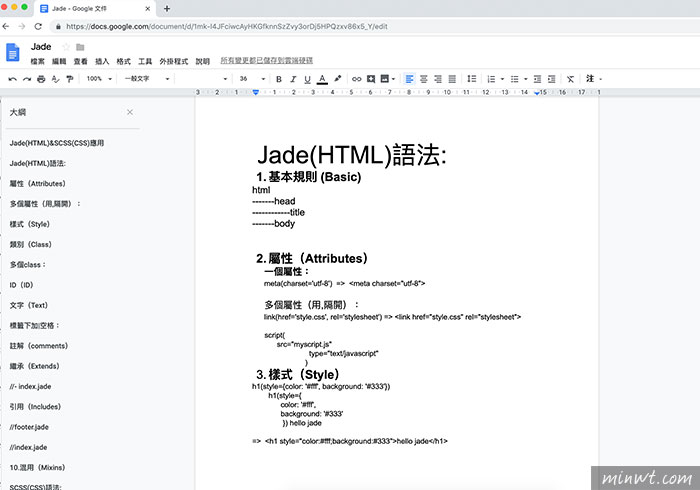The width and height of the screenshot is (700, 490).
Task: Click right indent marker on ruler
Action: tap(537, 93)
